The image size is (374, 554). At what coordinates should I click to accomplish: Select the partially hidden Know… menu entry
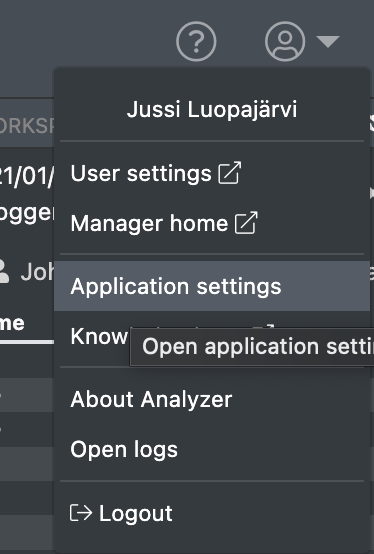pyautogui.click(x=99, y=336)
